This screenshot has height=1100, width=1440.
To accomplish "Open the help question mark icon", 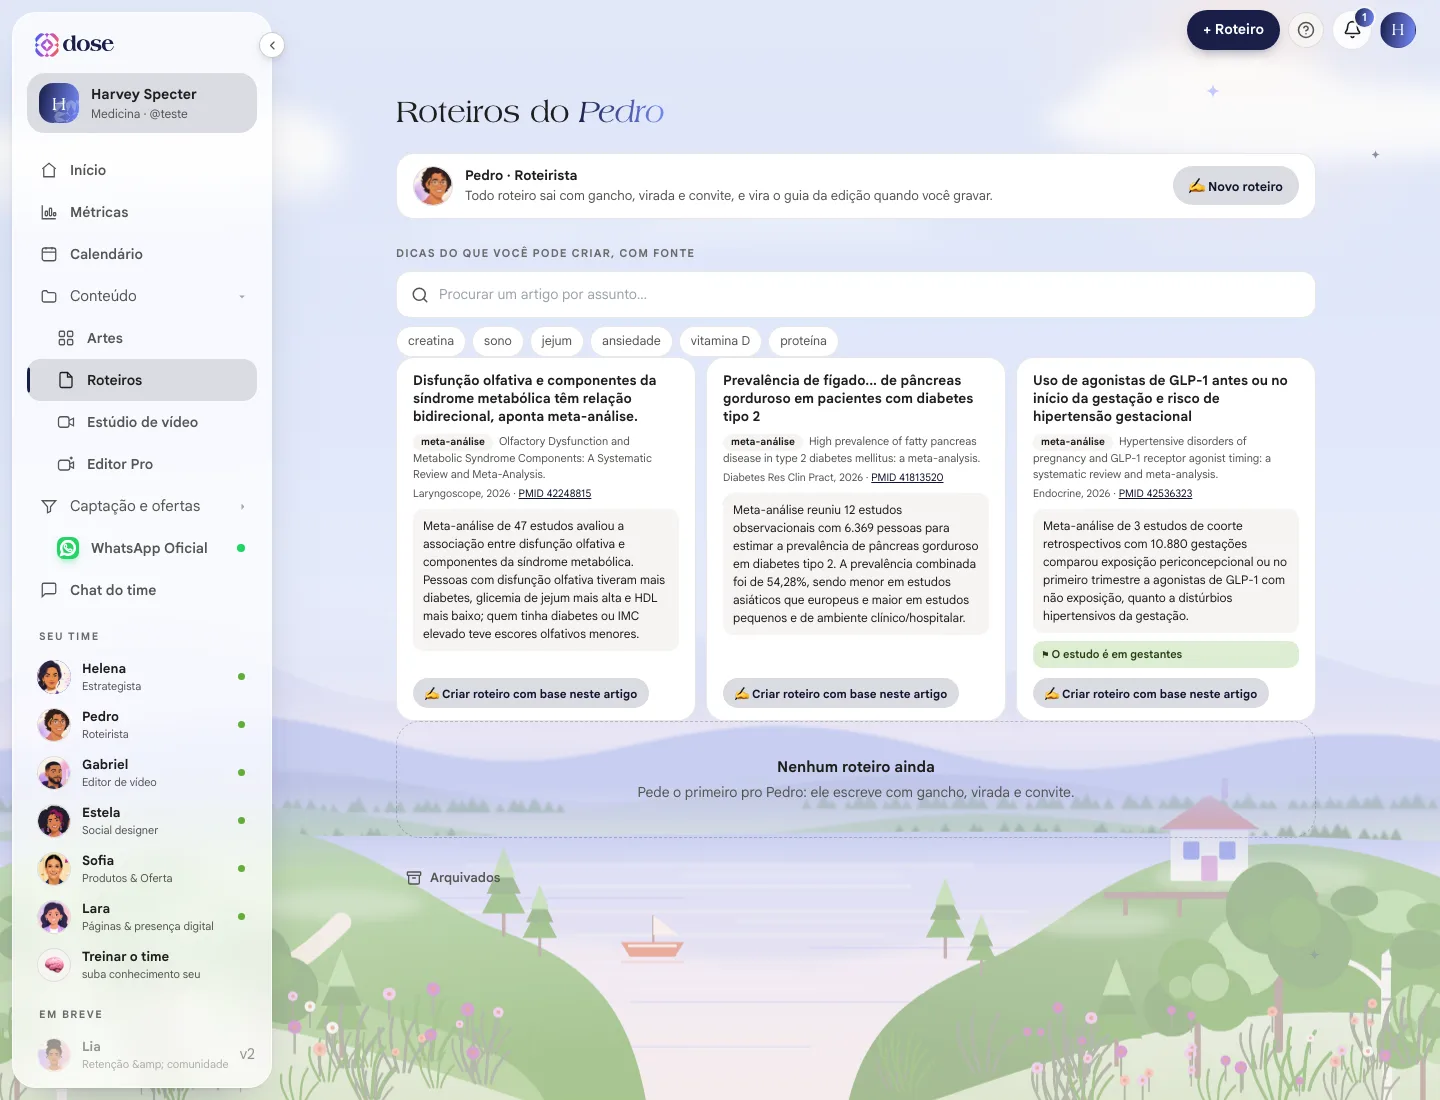I will coord(1306,30).
